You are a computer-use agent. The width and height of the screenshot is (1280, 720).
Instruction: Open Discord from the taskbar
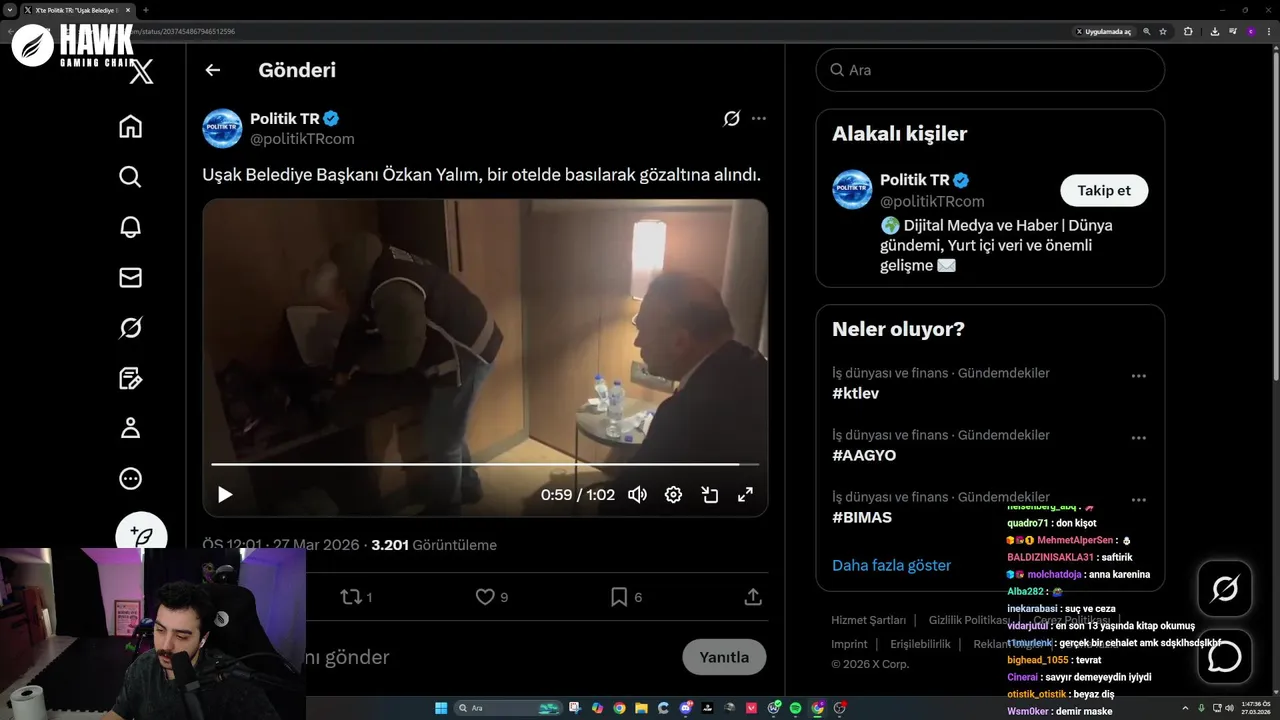pos(686,708)
